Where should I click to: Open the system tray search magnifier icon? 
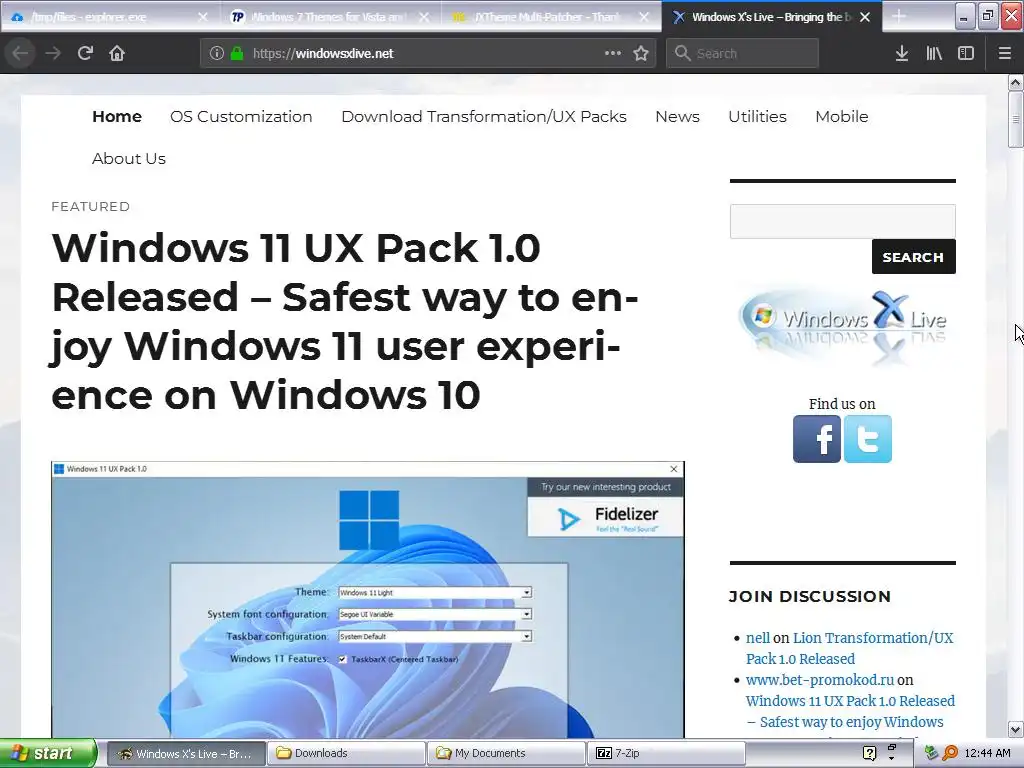[950, 753]
